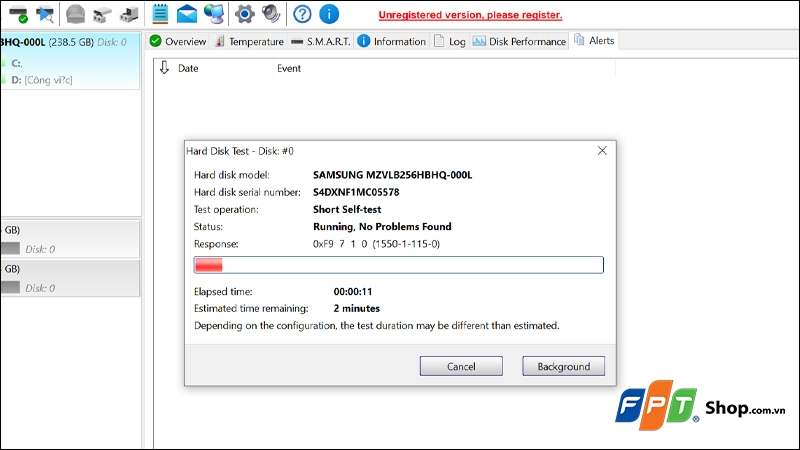Open the Log tab
Screen dimensions: 800x450
click(x=449, y=41)
